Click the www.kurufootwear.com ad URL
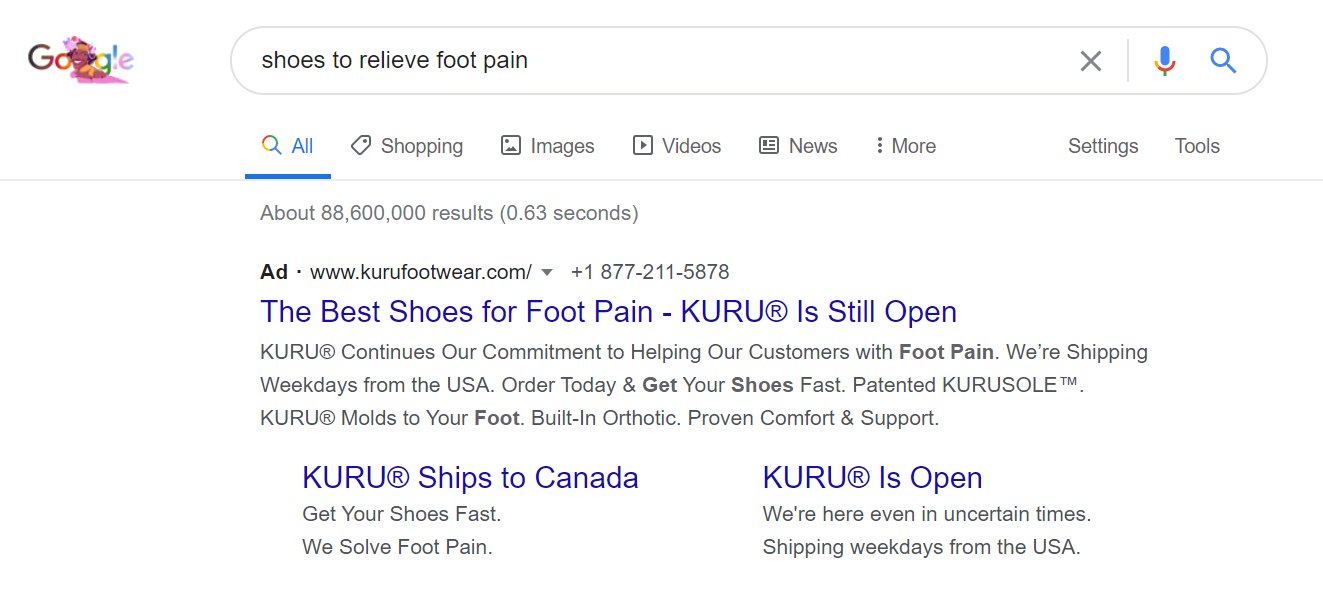The width and height of the screenshot is (1323, 591). (x=421, y=272)
